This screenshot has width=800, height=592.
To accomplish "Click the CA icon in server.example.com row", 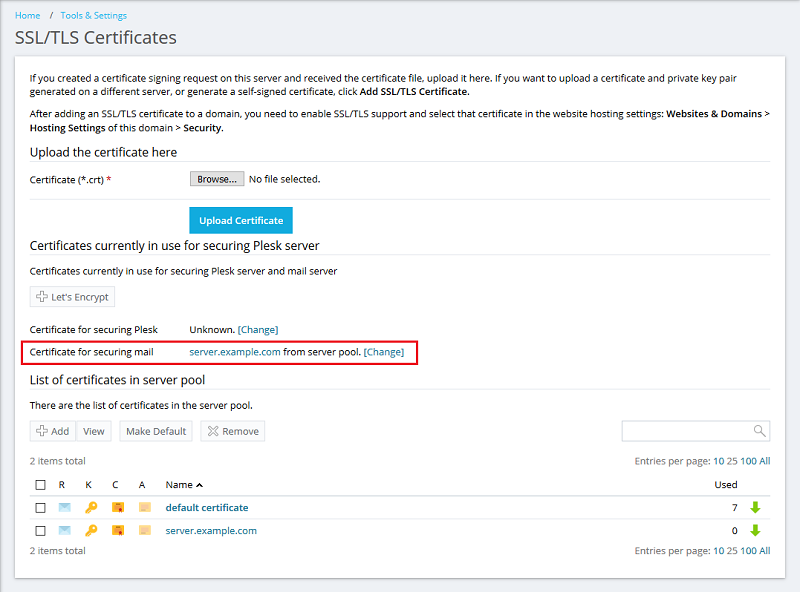I will click(144, 531).
